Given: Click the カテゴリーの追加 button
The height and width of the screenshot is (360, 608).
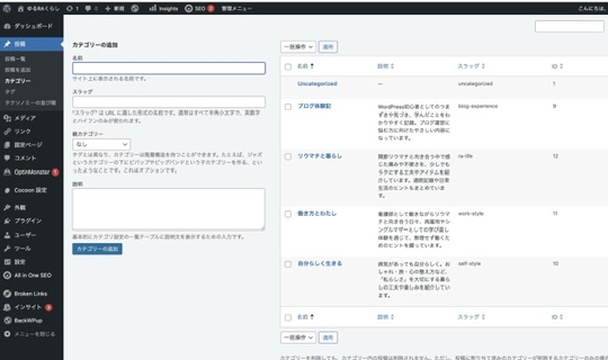Looking at the screenshot, I should (97, 249).
